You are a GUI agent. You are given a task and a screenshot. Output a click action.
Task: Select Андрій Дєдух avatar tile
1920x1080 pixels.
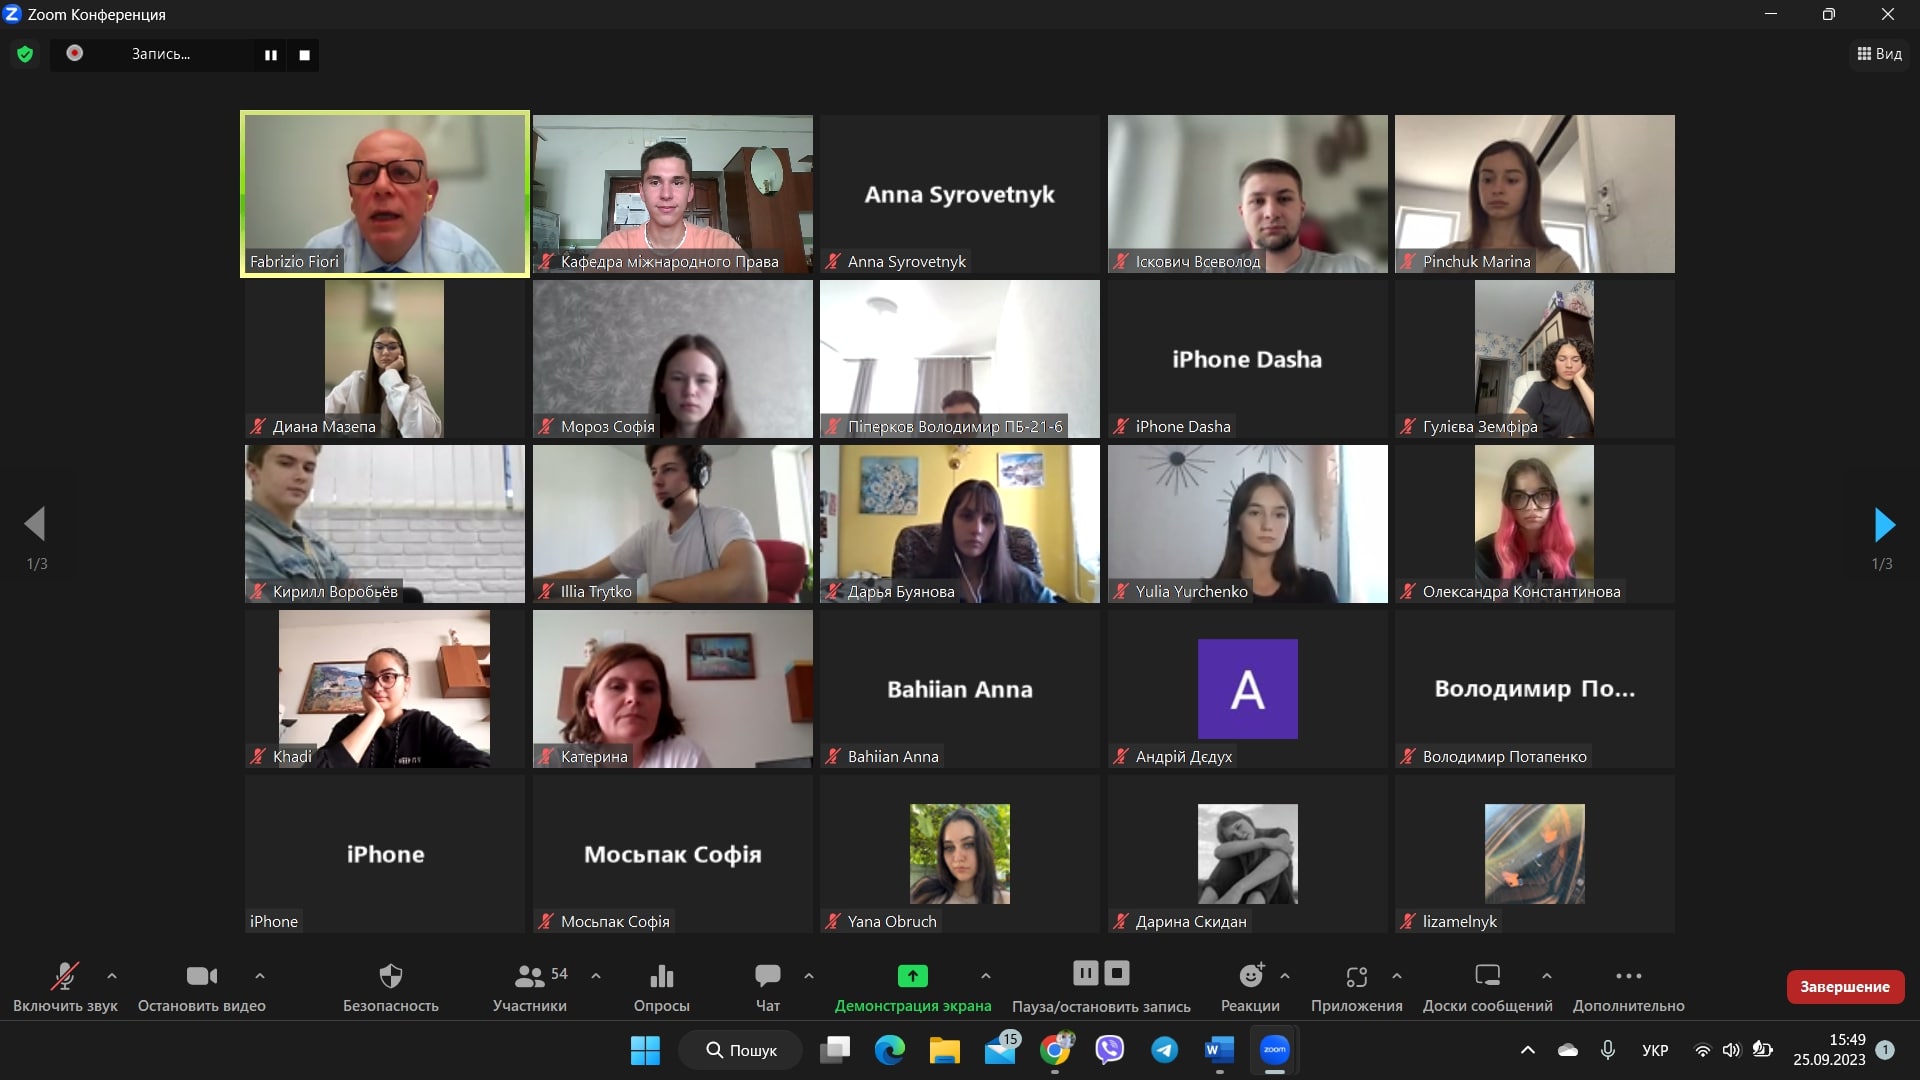pos(1248,689)
